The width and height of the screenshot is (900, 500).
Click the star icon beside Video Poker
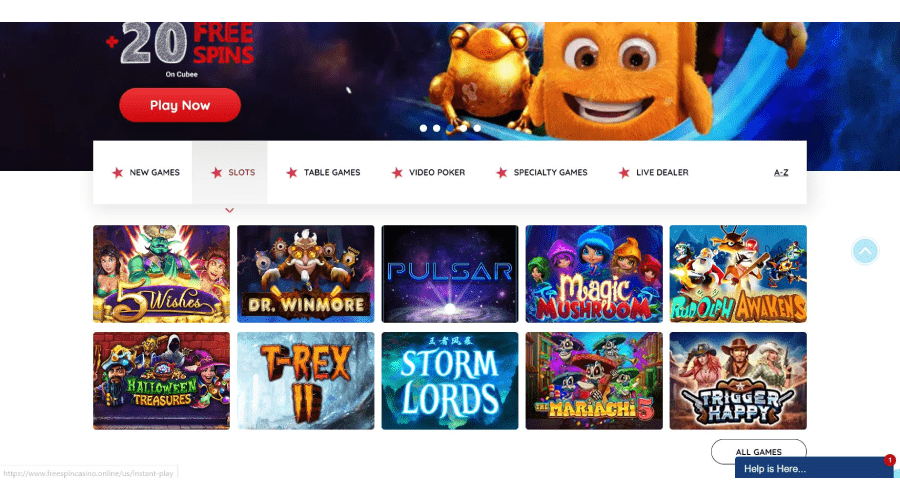397,172
